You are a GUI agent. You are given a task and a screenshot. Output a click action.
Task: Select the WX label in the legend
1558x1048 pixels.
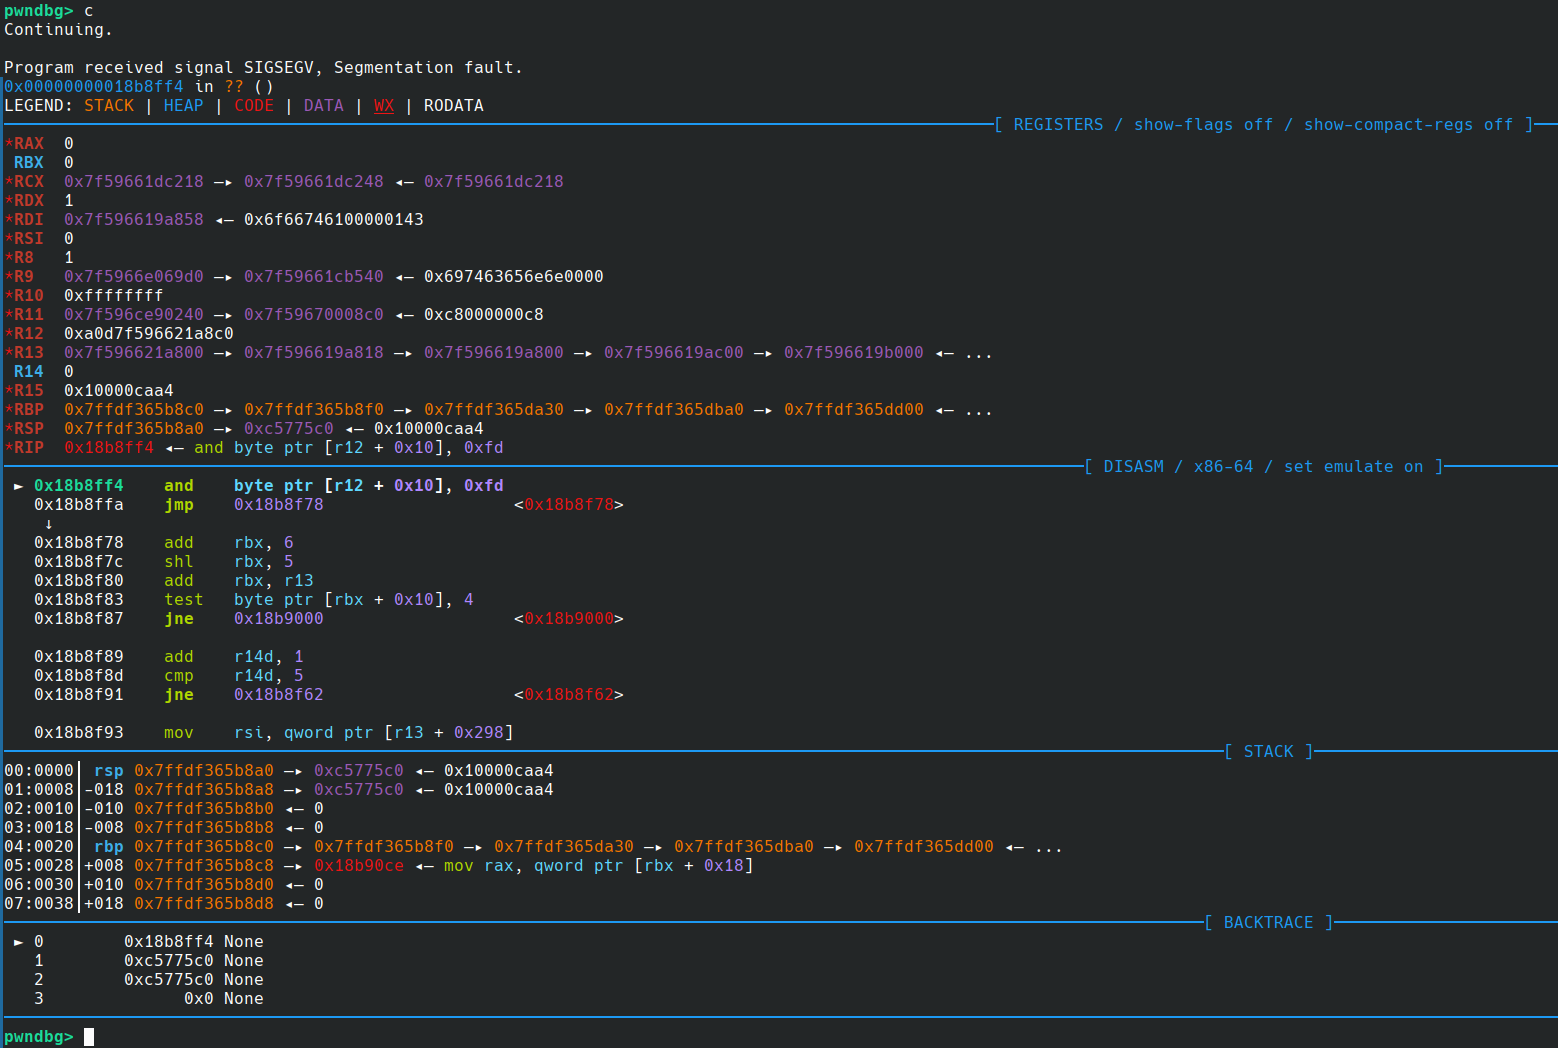pyautogui.click(x=383, y=106)
